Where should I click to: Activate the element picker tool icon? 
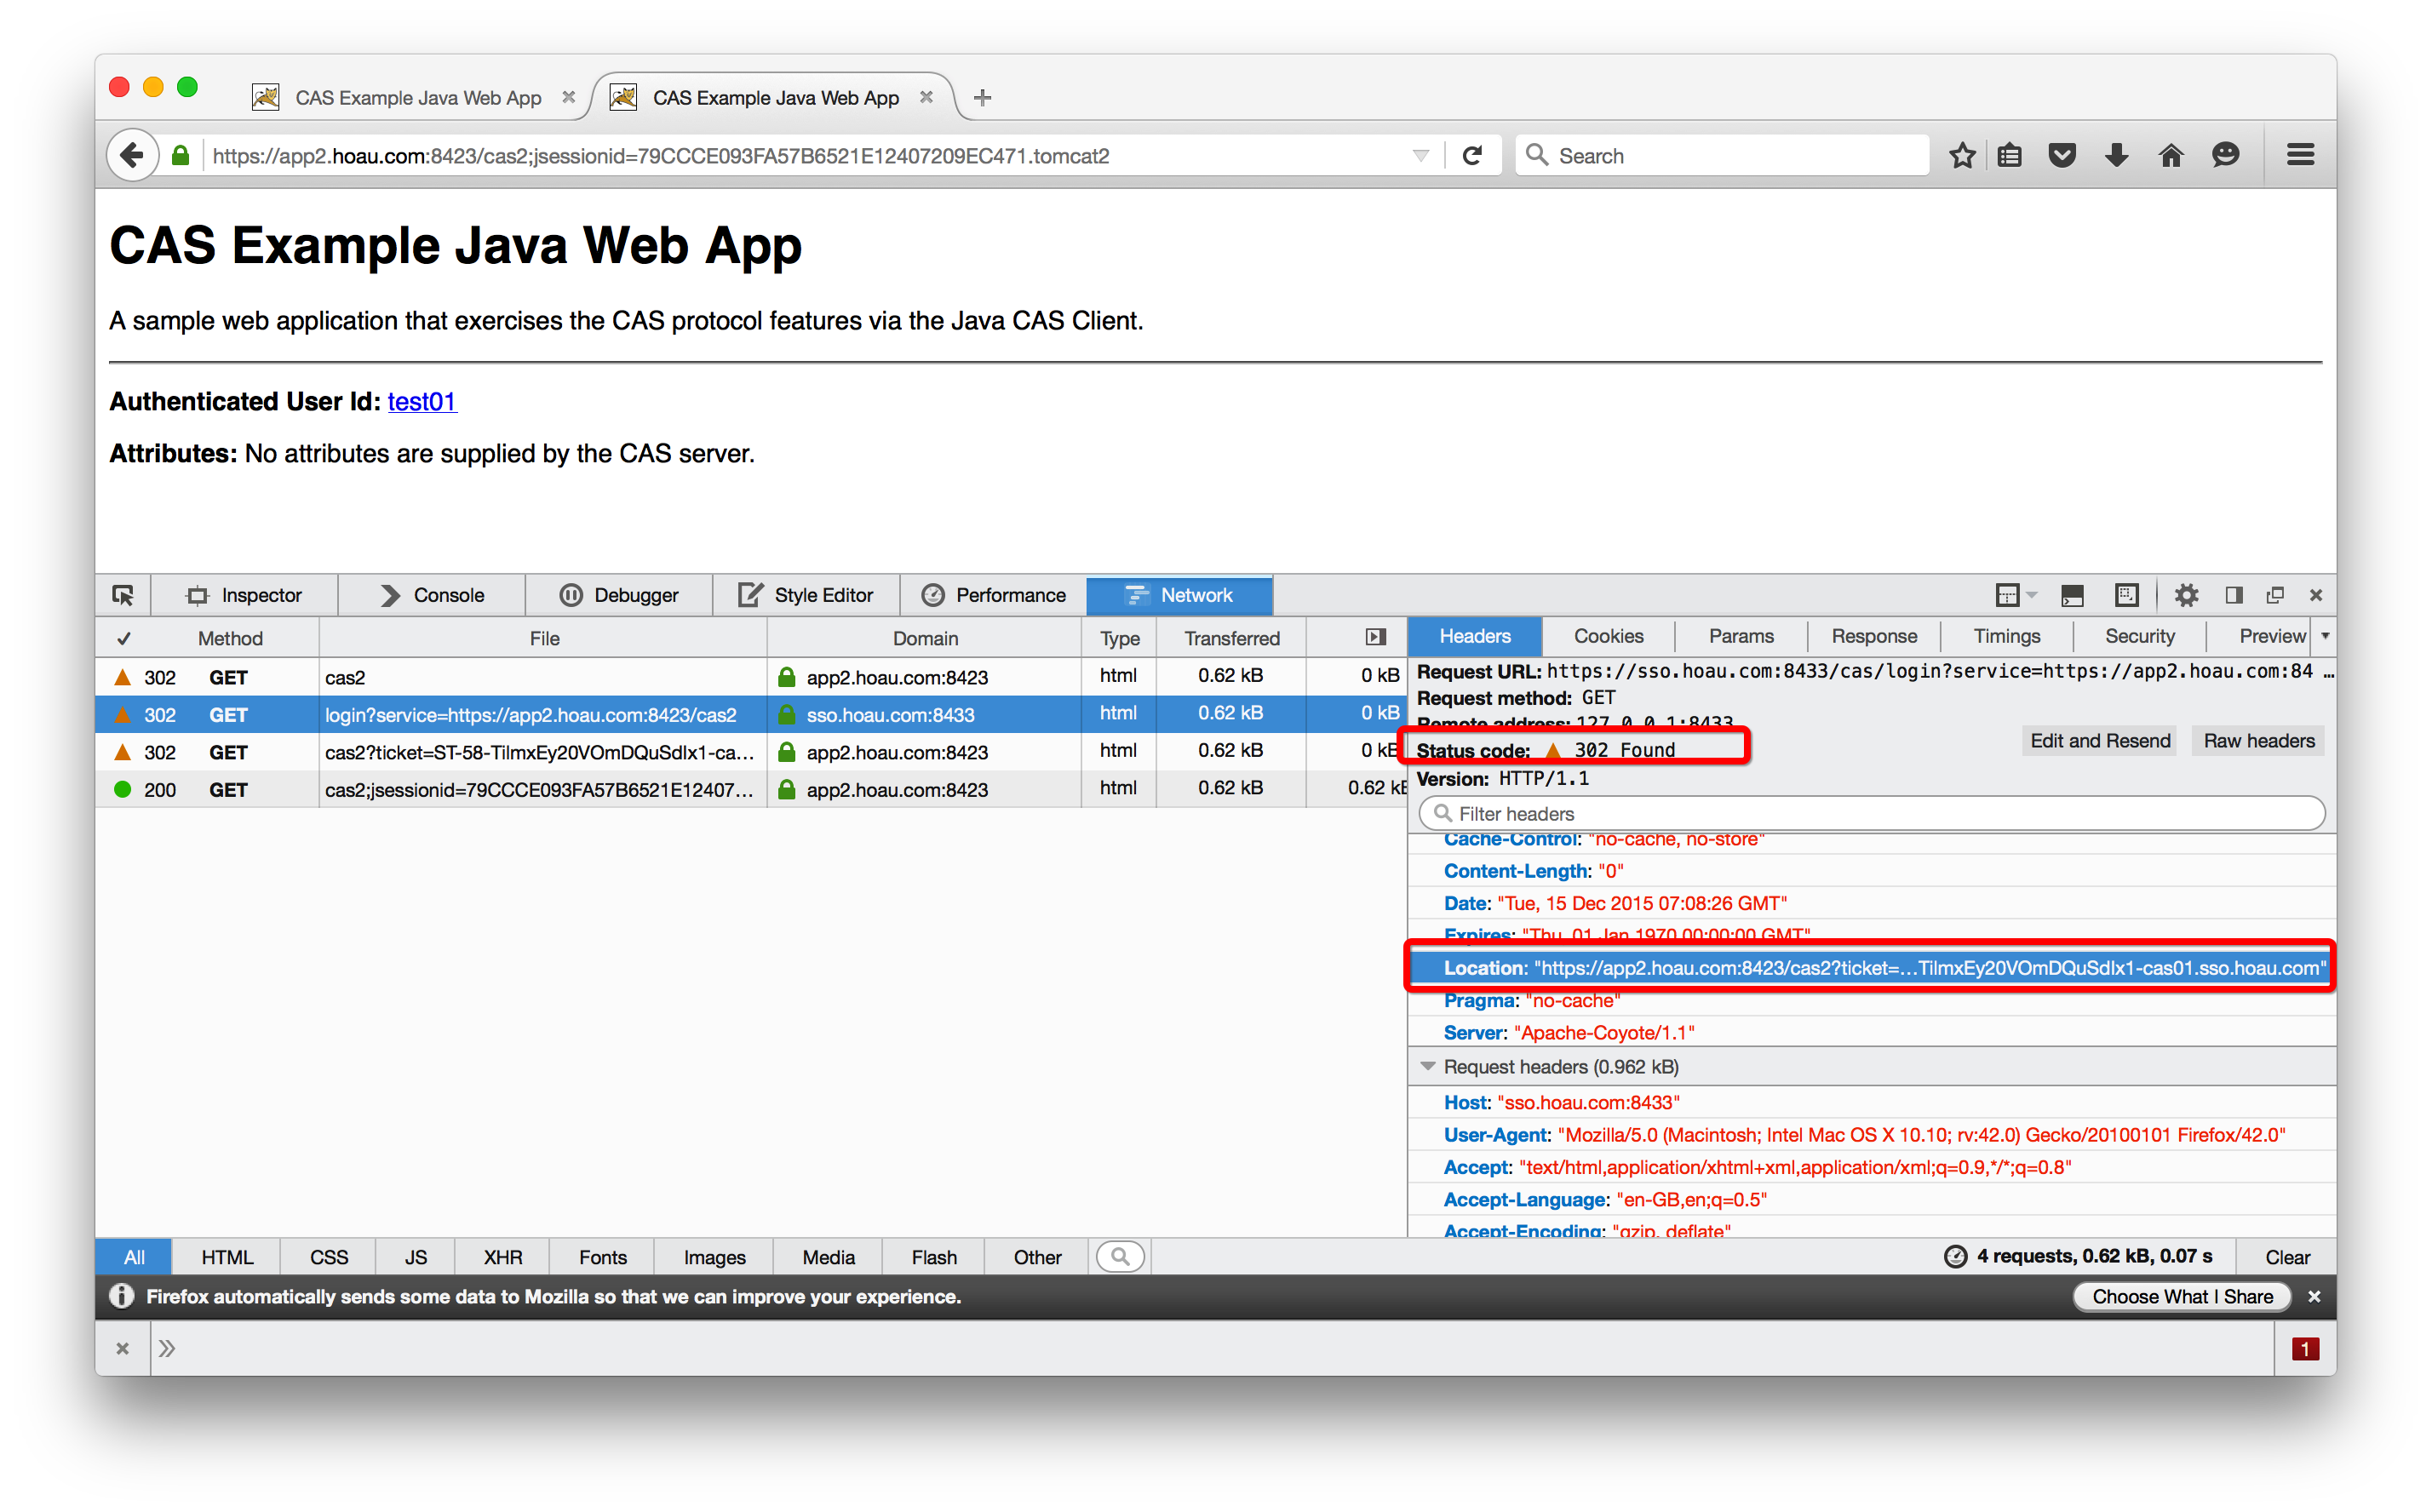pos(123,595)
